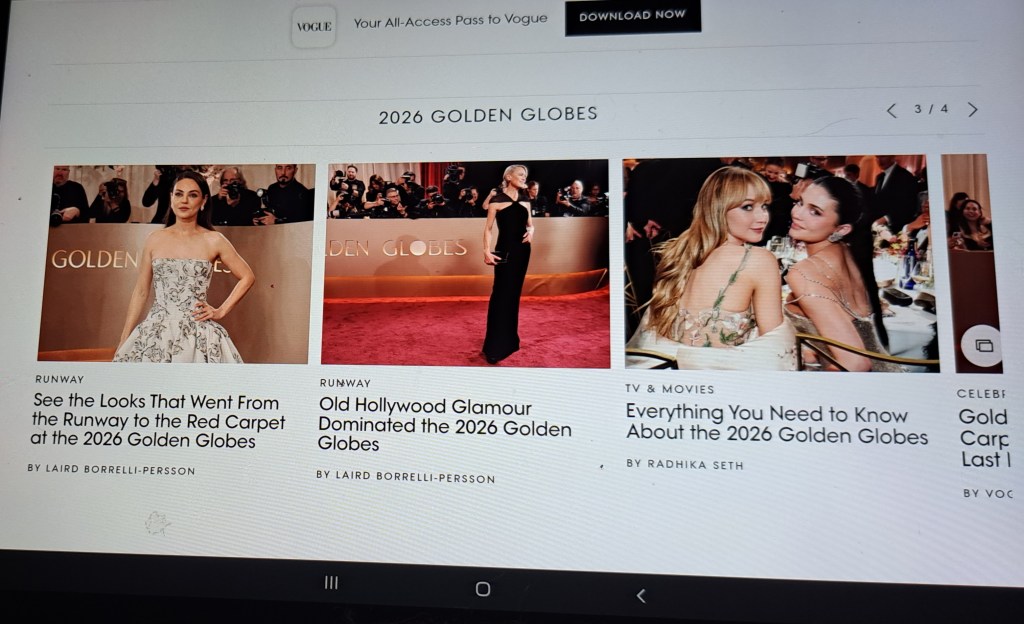Image resolution: width=1024 pixels, height=624 pixels.
Task: Tap the Android recent apps button
Action: click(331, 583)
